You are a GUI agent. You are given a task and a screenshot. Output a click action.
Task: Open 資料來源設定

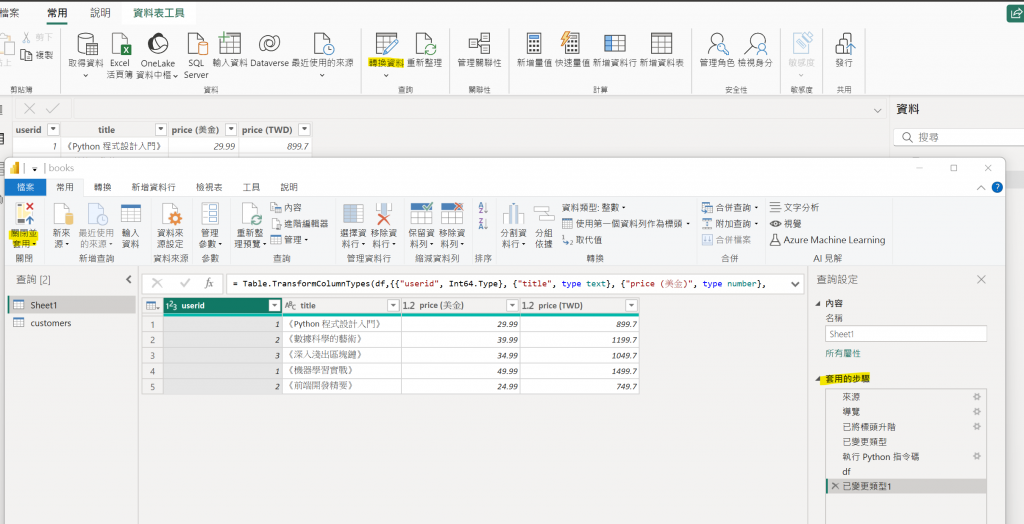[171, 225]
